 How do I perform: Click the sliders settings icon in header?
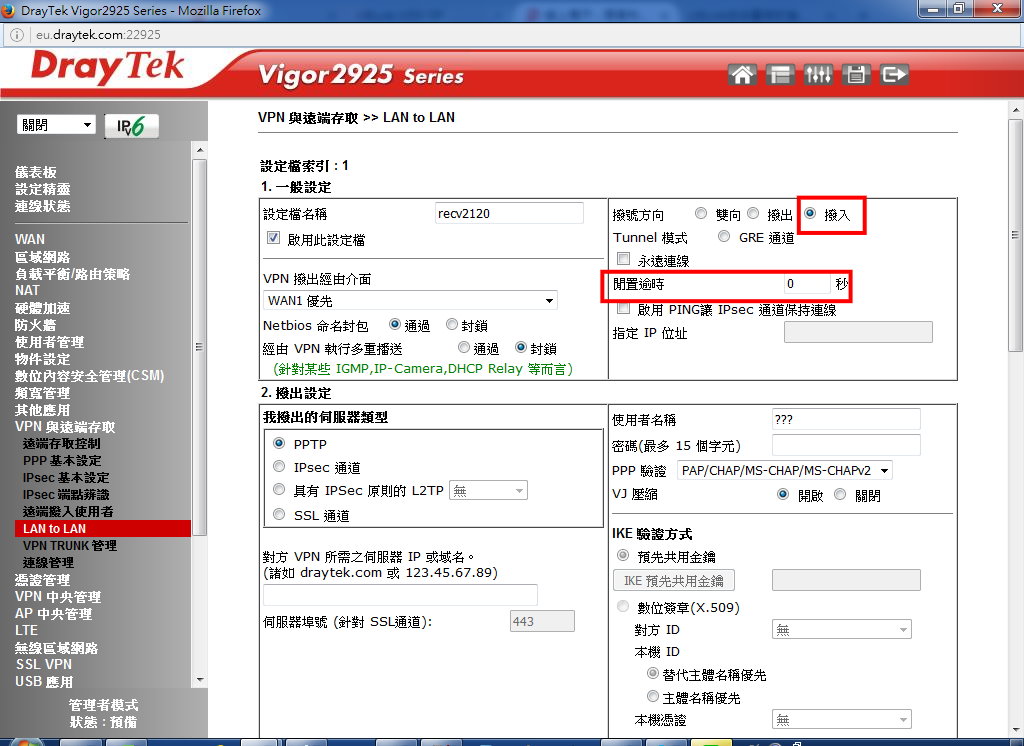[818, 74]
